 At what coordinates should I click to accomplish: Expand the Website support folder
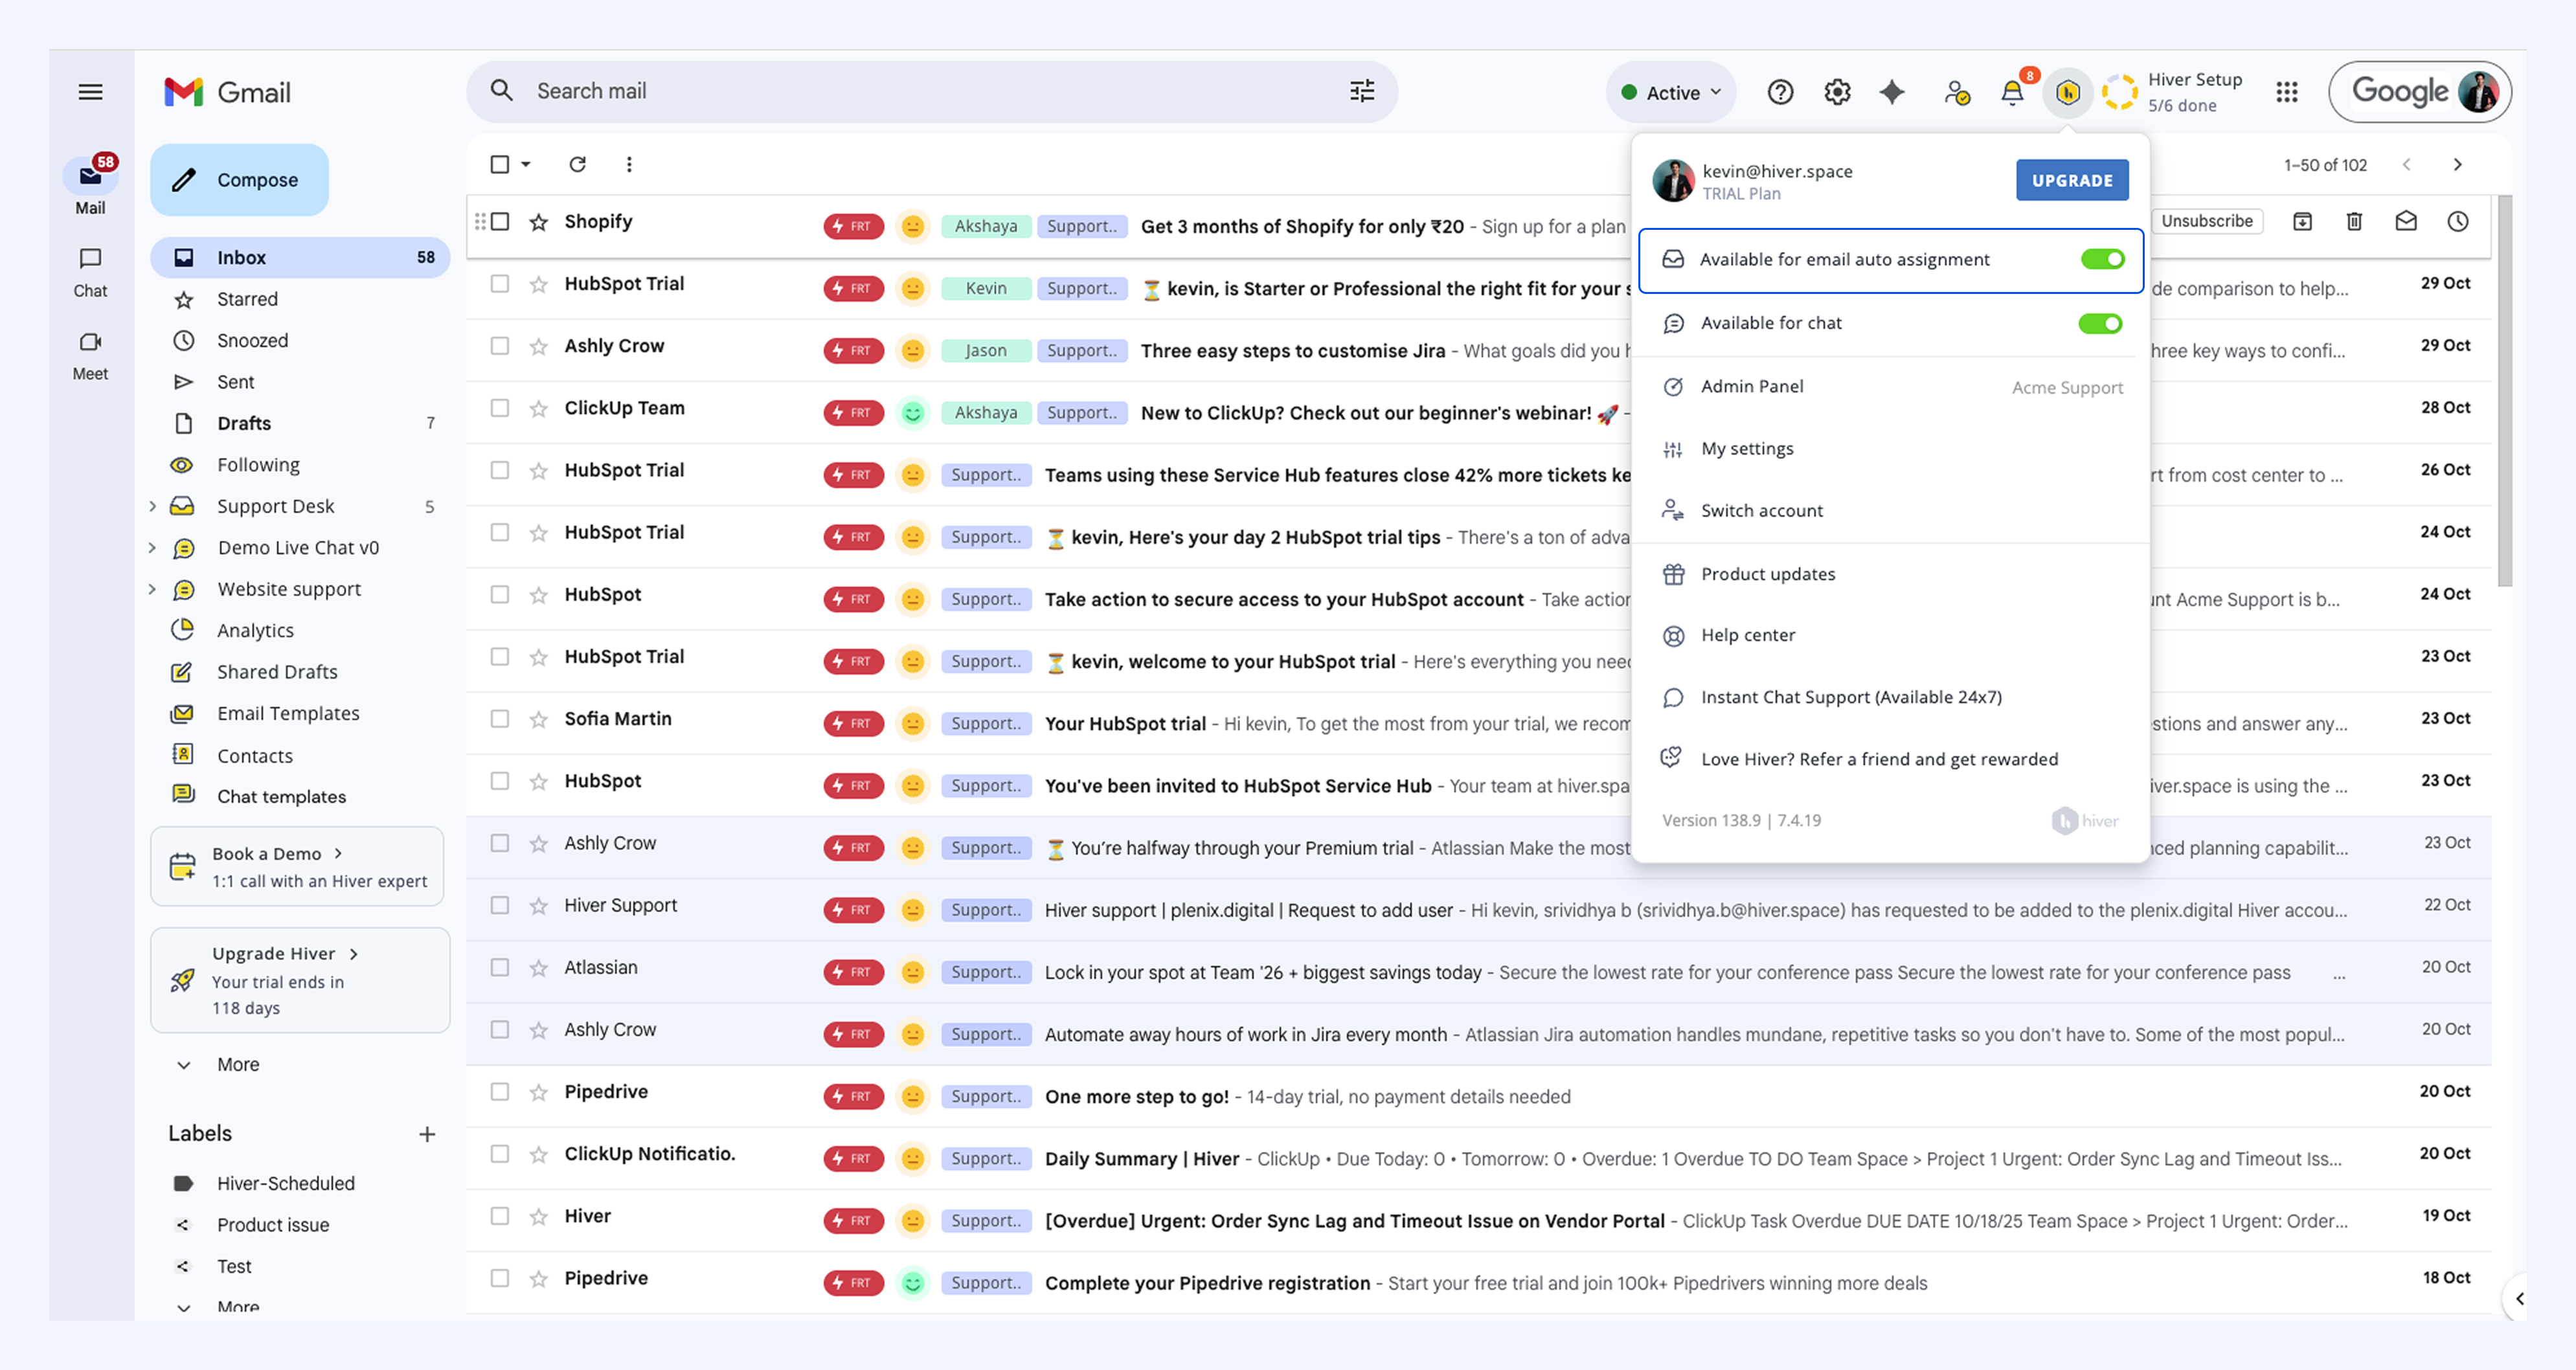point(152,589)
